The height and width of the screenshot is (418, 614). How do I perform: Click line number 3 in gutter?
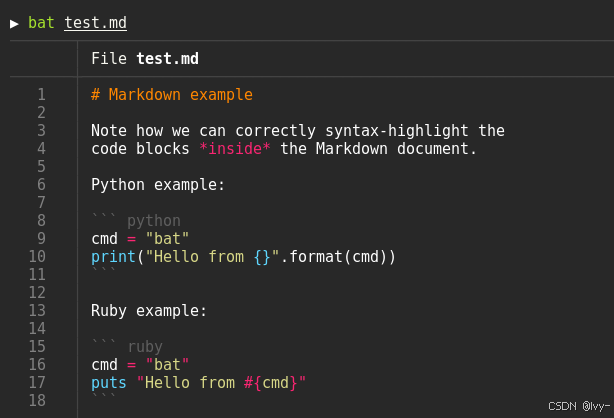pos(42,131)
